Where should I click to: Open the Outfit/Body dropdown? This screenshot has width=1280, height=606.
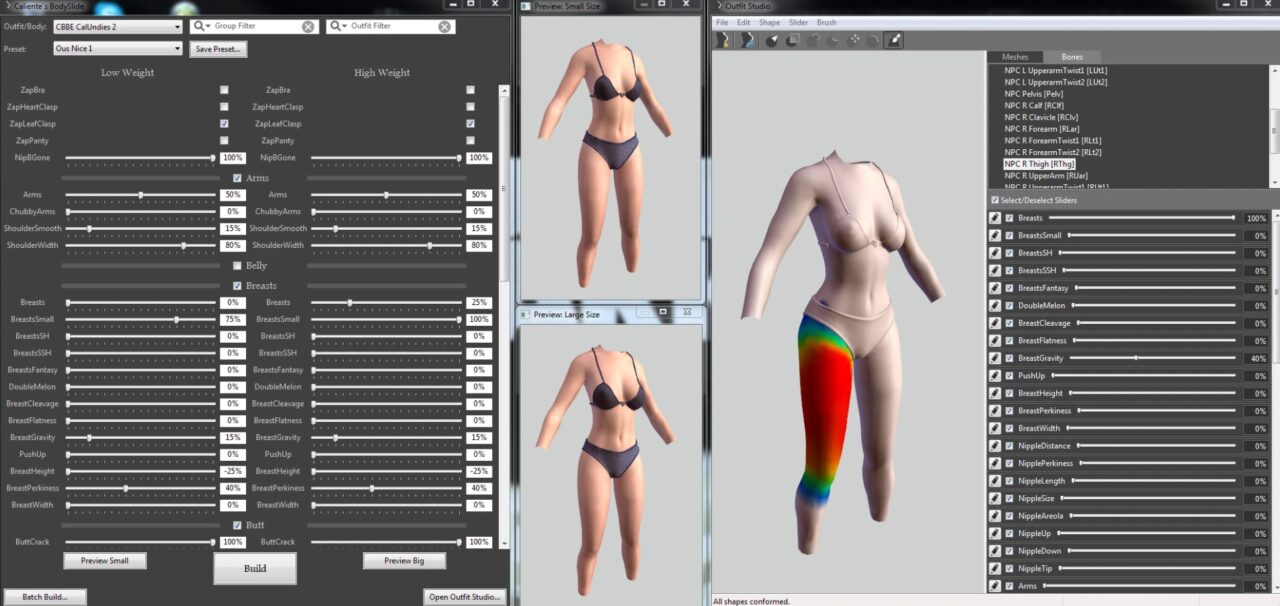(x=117, y=27)
